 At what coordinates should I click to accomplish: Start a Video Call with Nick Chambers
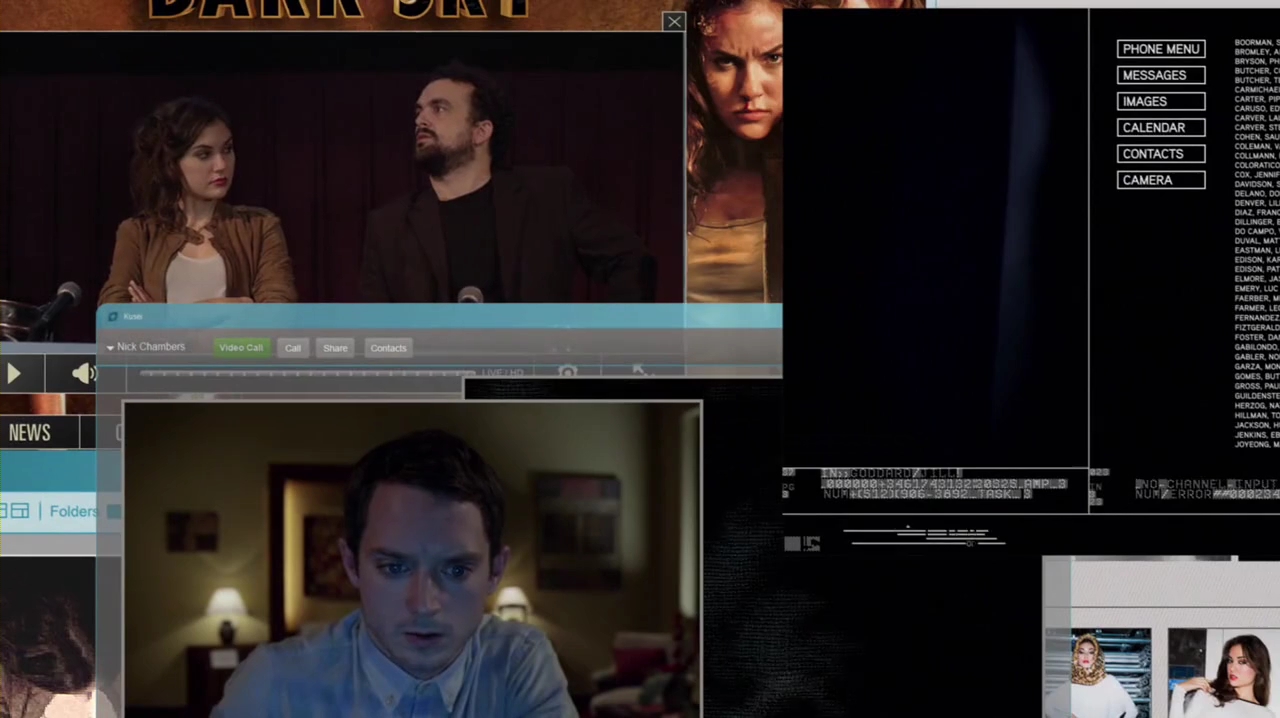pos(241,348)
